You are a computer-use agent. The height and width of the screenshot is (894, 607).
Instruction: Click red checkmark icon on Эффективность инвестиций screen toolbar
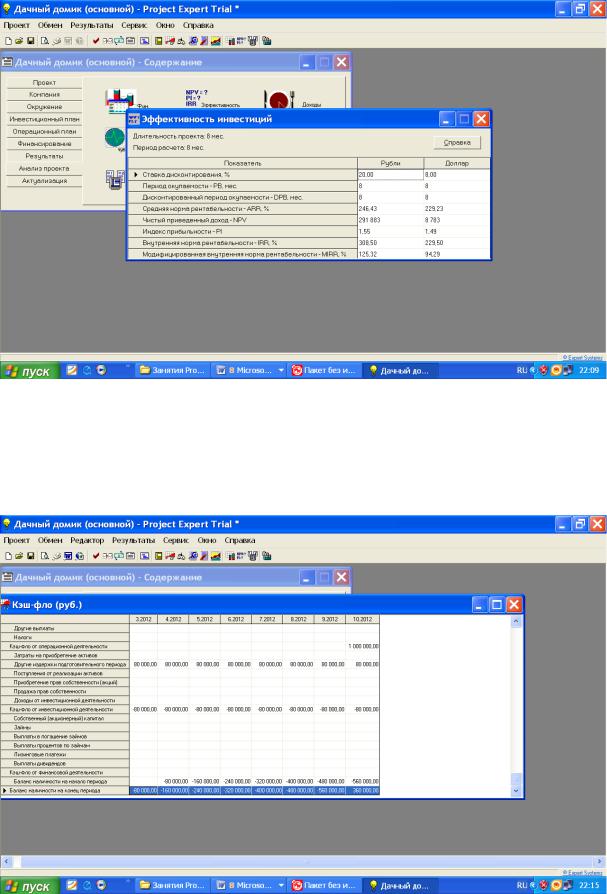coord(96,41)
